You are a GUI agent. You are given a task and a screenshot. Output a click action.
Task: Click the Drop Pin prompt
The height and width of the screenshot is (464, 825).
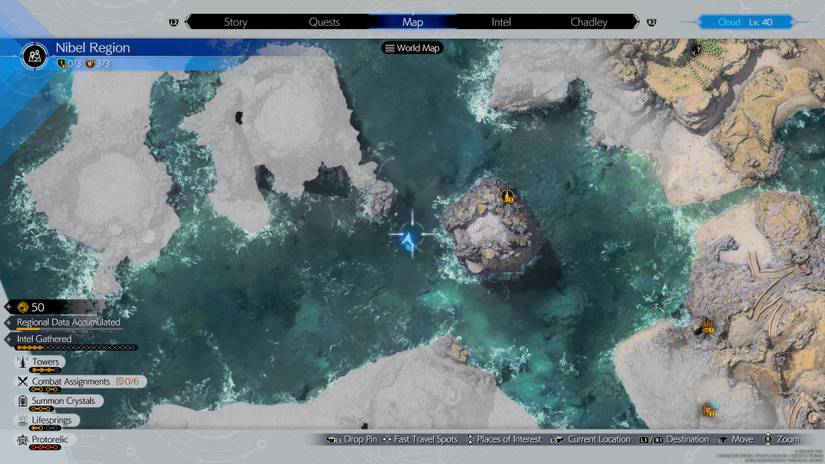(349, 439)
